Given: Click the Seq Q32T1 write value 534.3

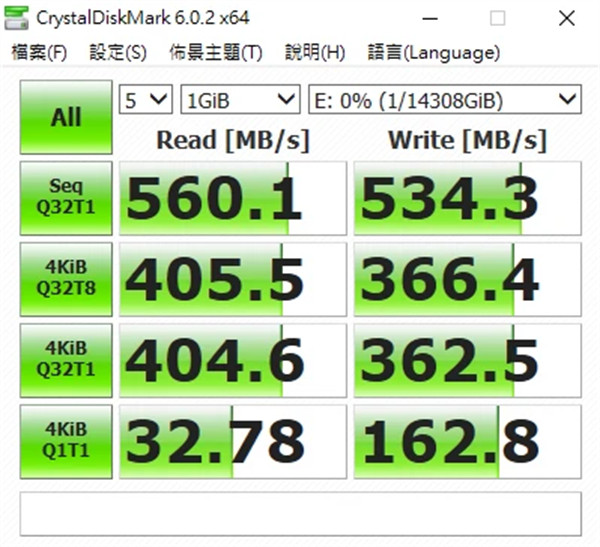Looking at the screenshot, I should (468, 198).
